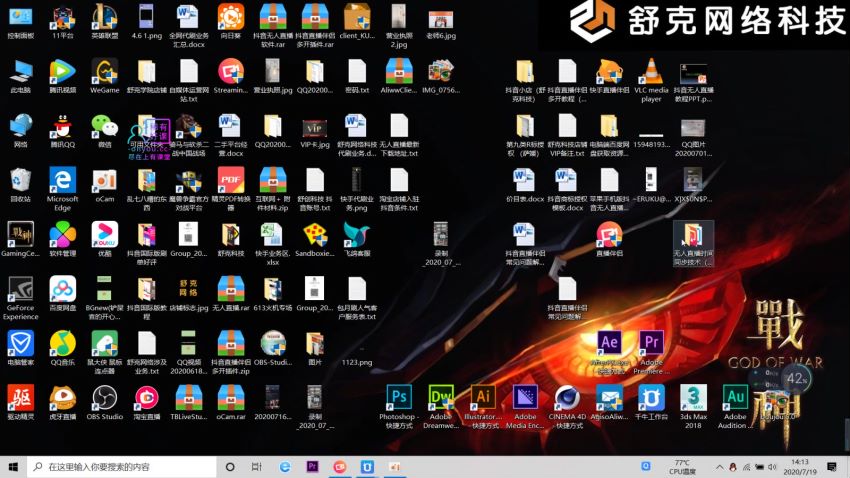Screen dimensions: 850x478
Task: Open the volume speaker tray icon
Action: 772,467
